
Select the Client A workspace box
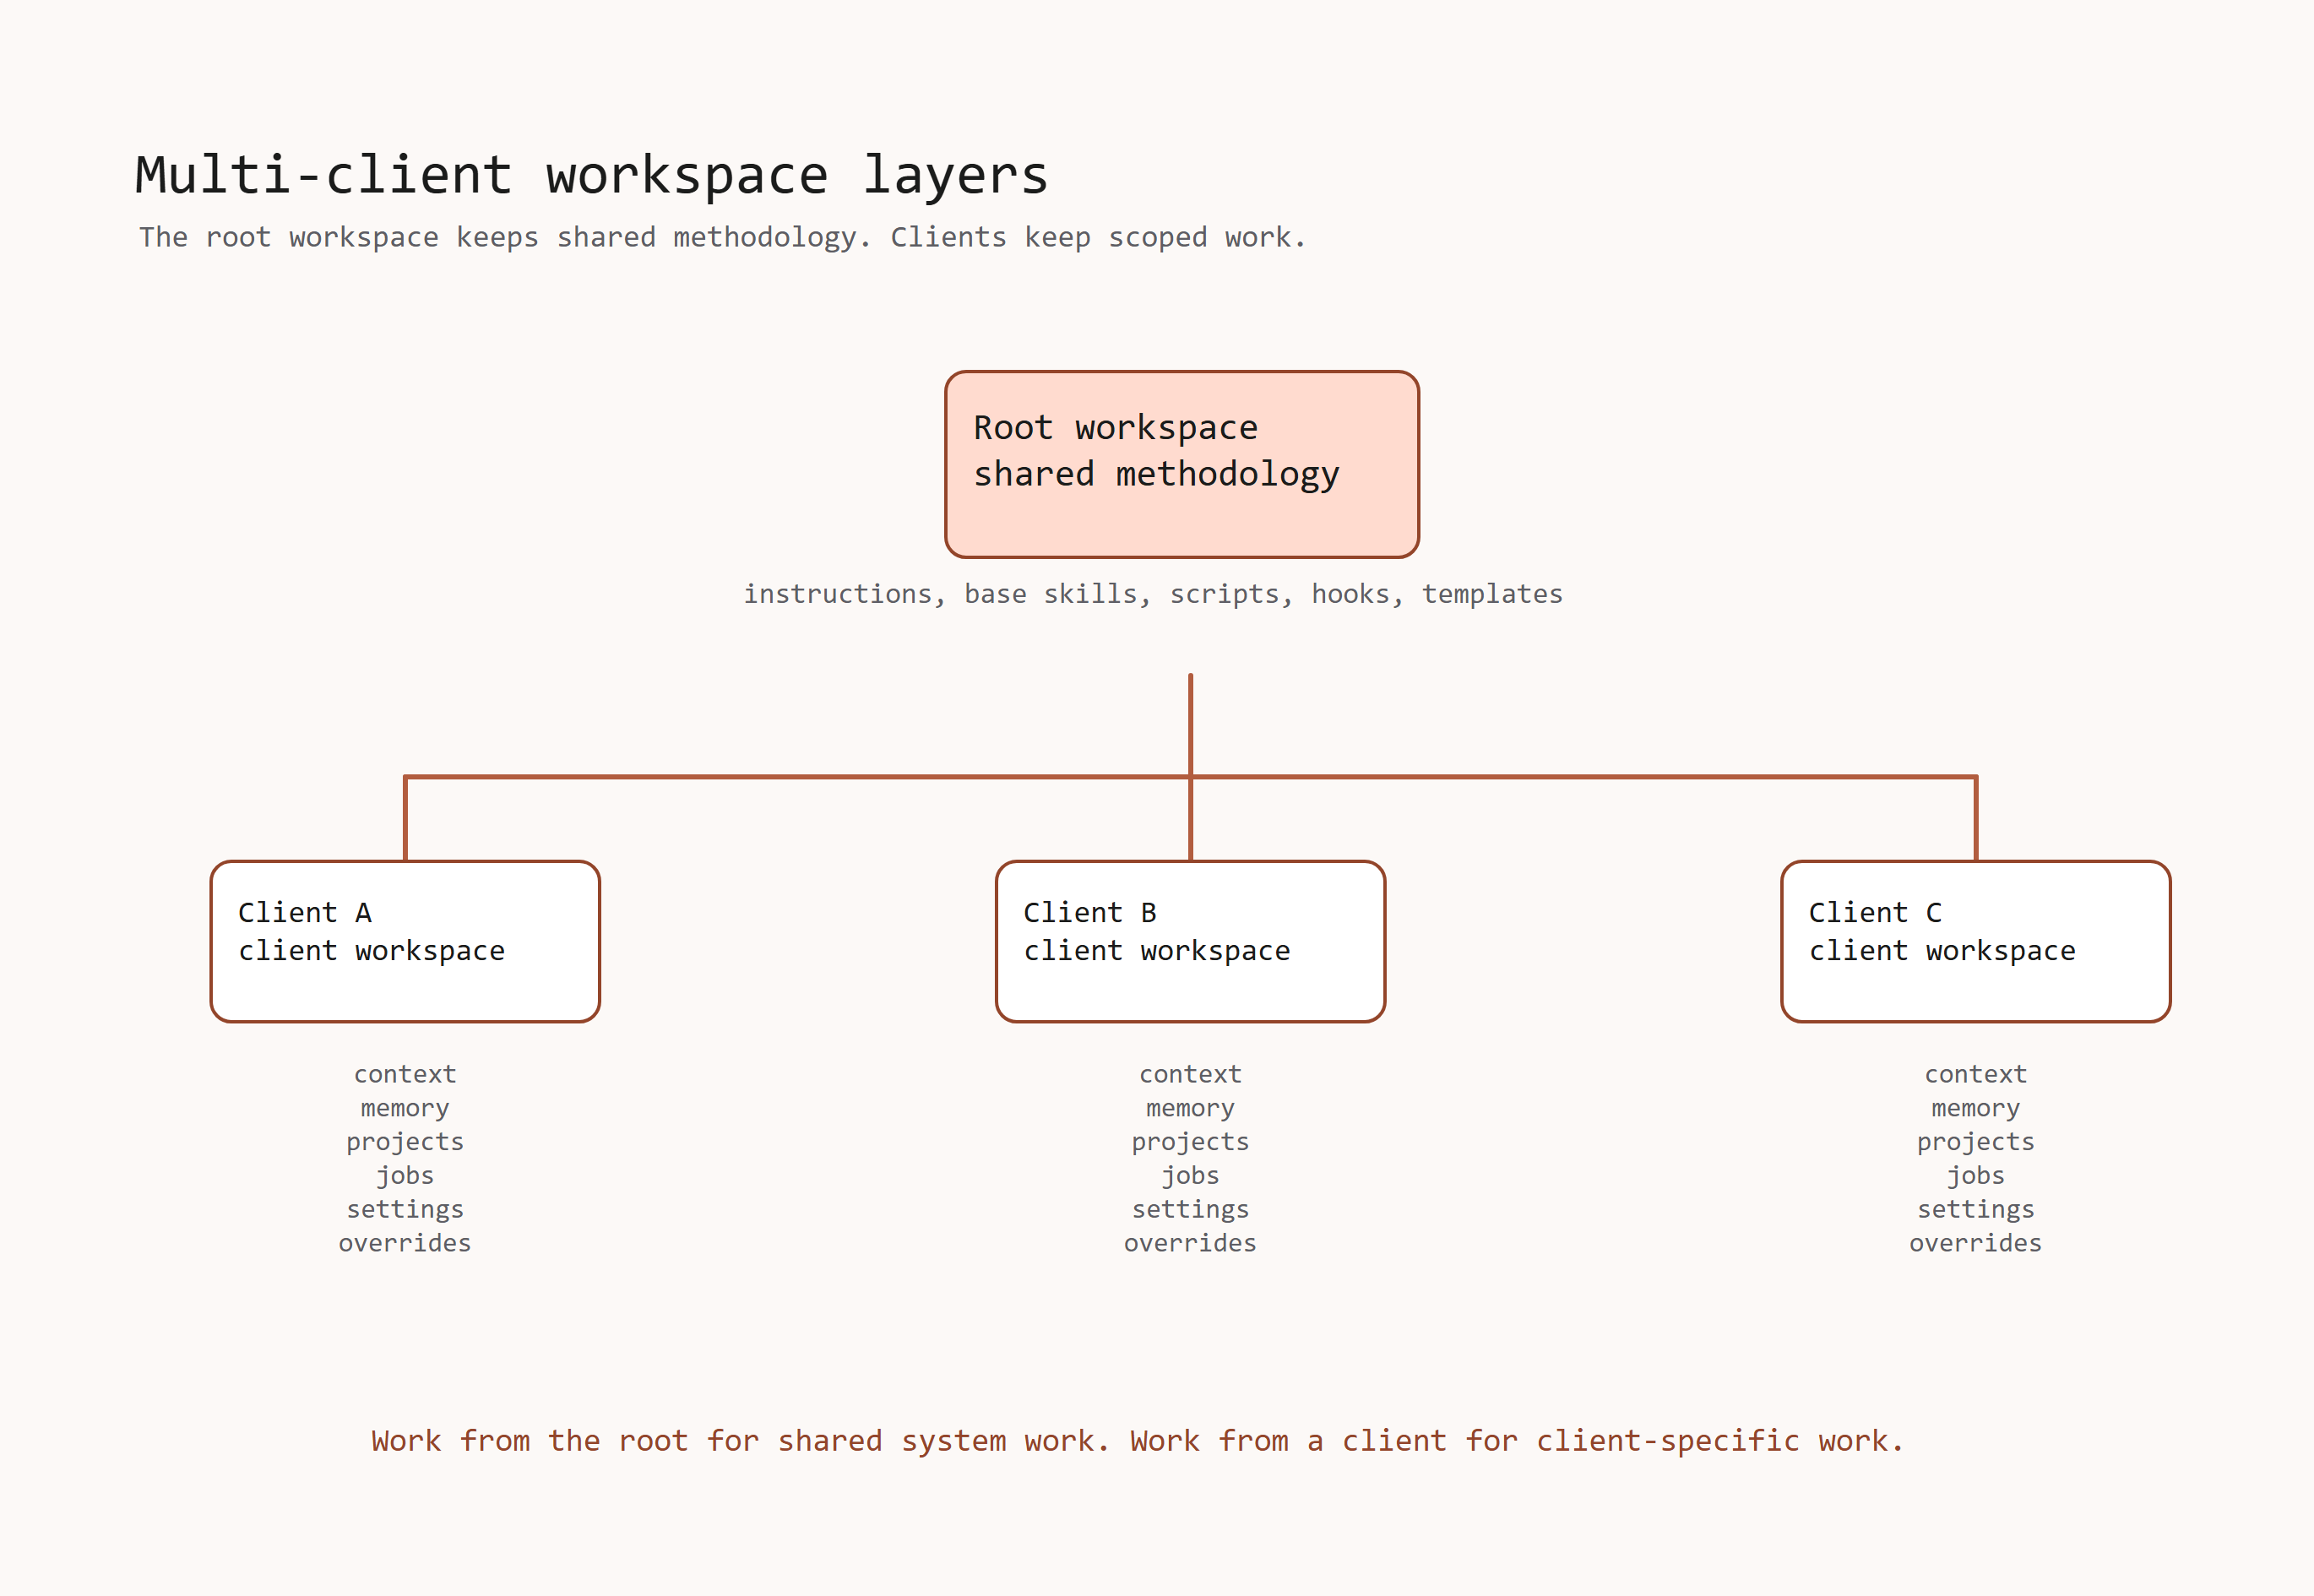click(x=405, y=941)
